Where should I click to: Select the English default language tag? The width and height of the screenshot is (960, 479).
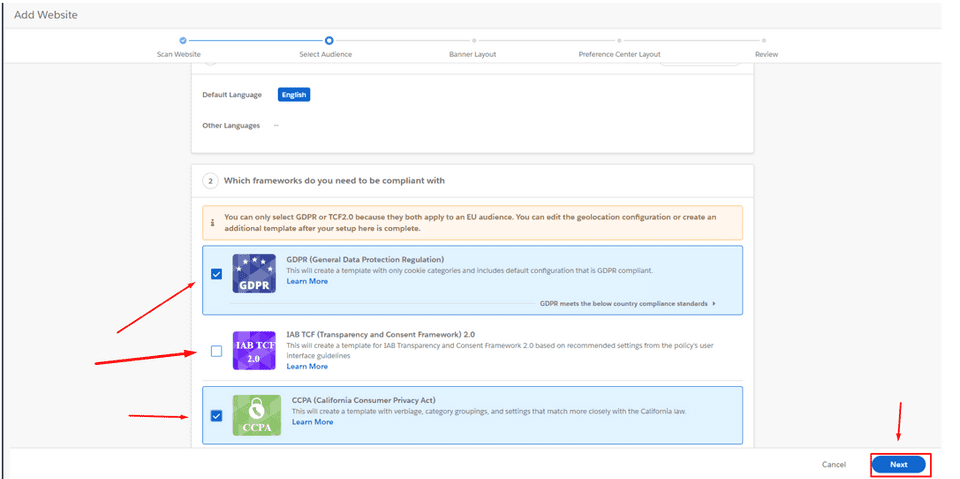coord(294,95)
